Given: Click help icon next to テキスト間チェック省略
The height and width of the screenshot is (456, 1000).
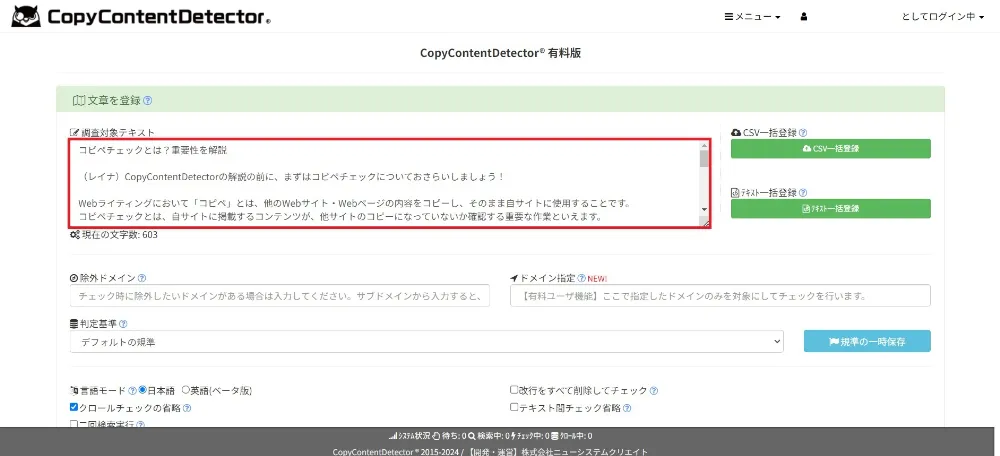Looking at the screenshot, I should point(627,408).
